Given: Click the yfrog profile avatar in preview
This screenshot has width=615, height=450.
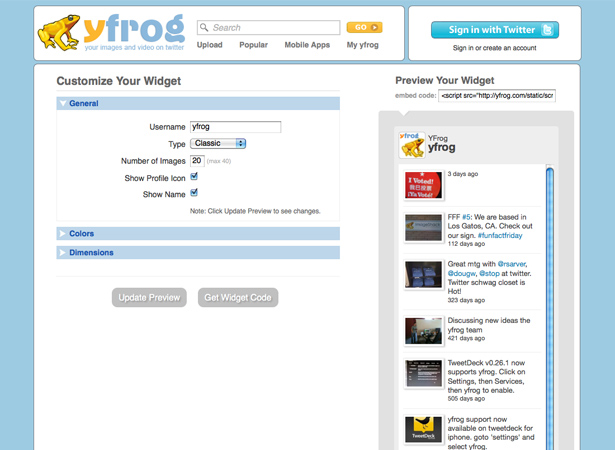Looking at the screenshot, I should (412, 145).
